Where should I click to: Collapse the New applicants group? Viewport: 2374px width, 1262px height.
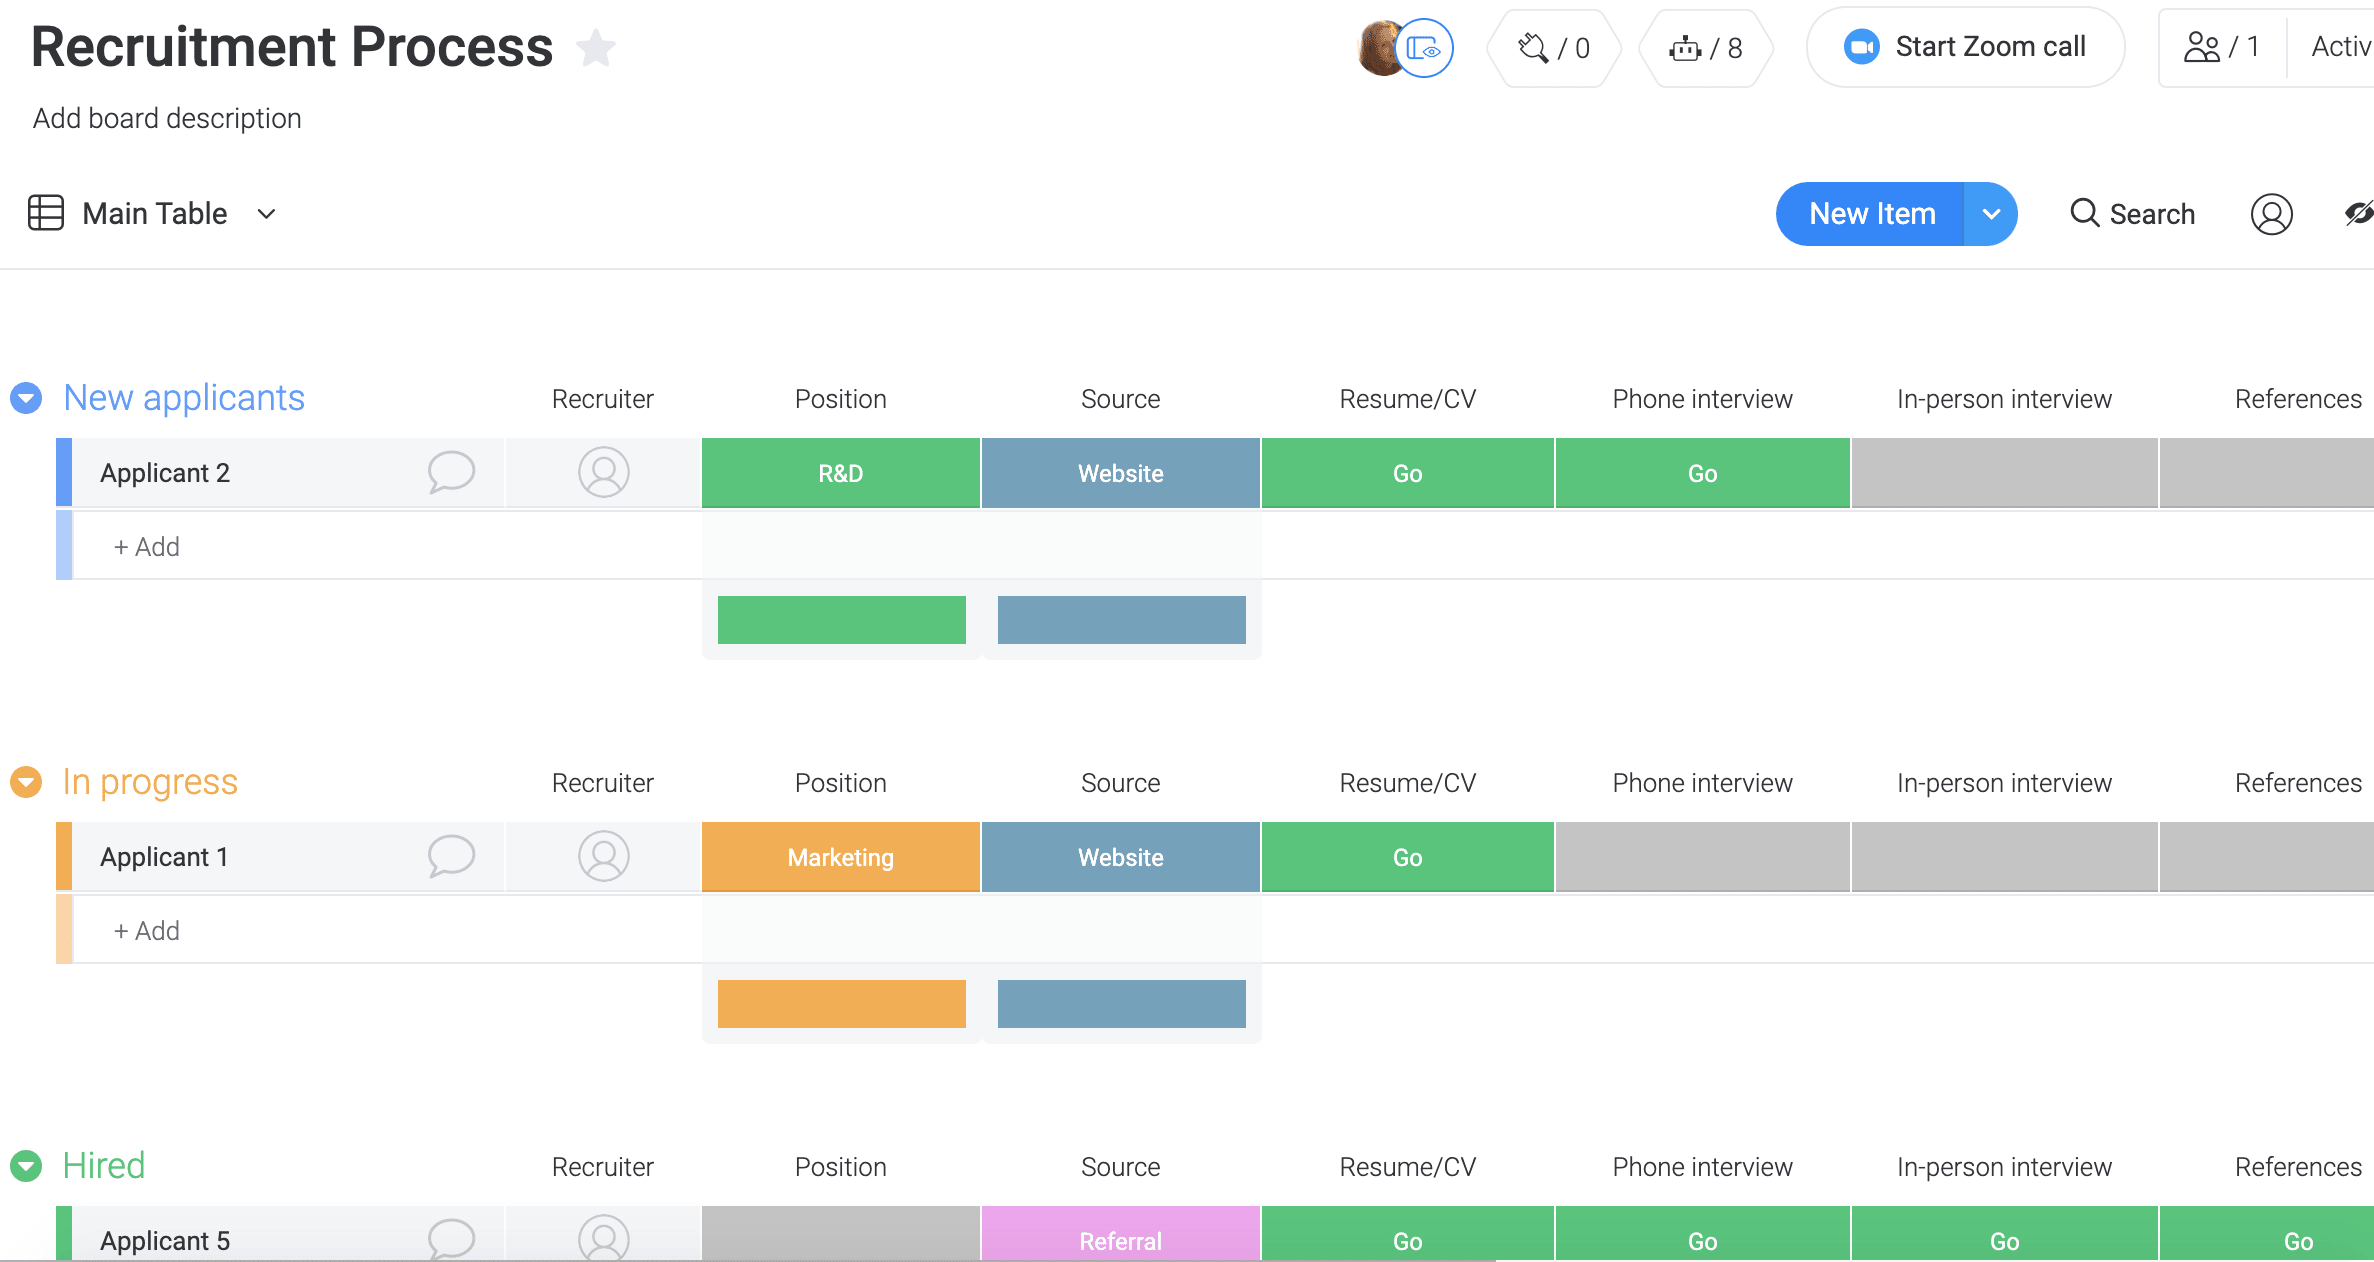[x=25, y=397]
